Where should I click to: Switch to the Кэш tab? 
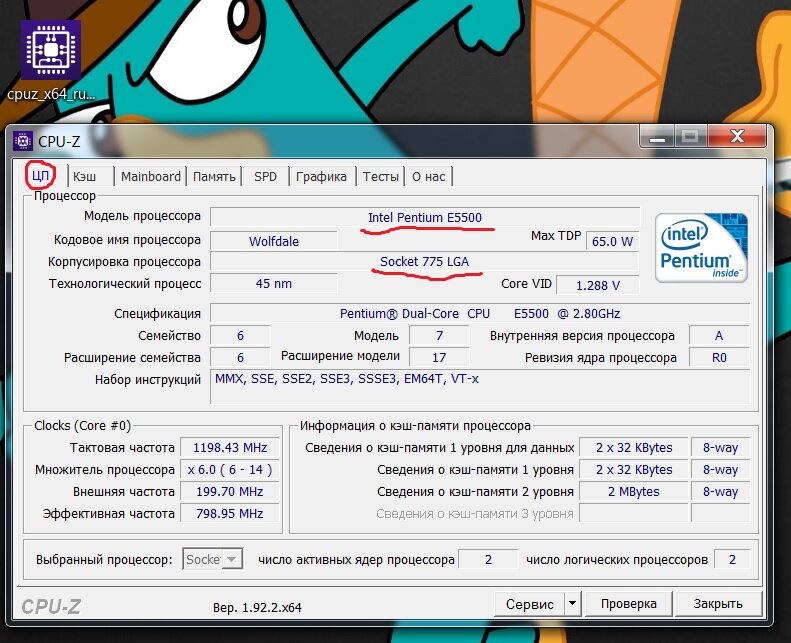84,177
